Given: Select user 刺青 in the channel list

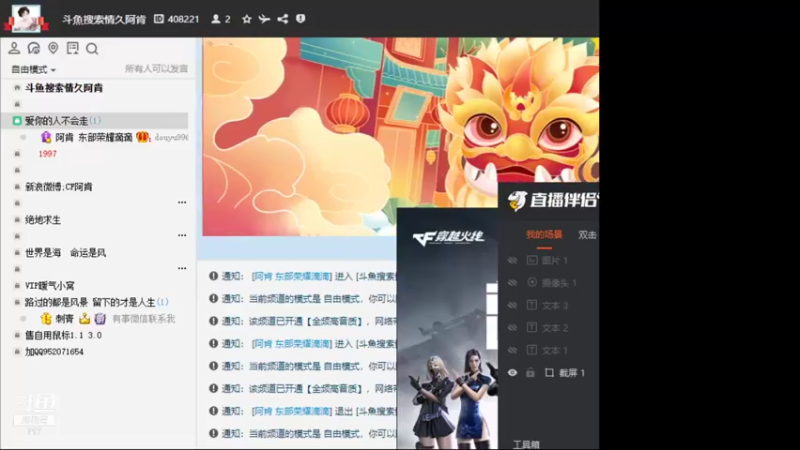Looking at the screenshot, I should point(64,319).
